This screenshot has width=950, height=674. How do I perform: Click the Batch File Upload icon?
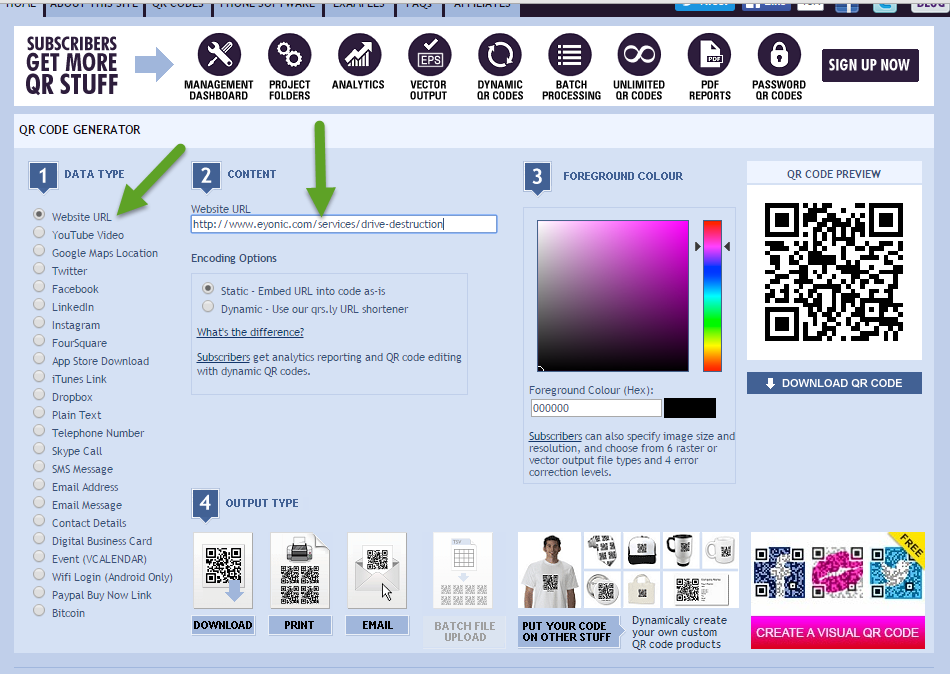463,571
